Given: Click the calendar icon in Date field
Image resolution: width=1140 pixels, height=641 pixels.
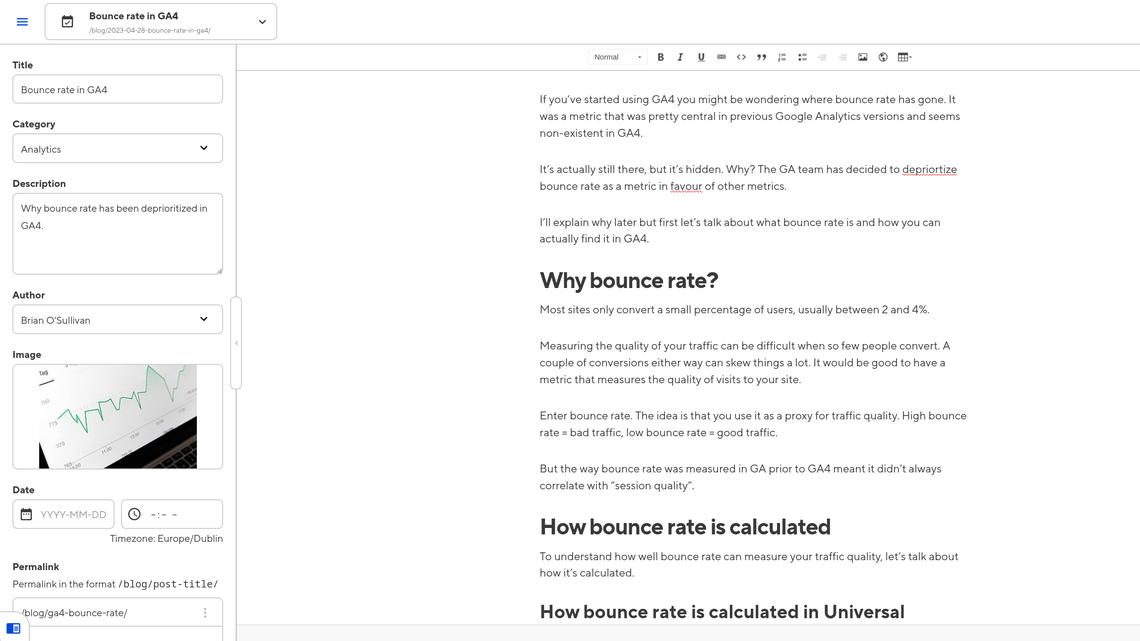Looking at the screenshot, I should [x=26, y=514].
